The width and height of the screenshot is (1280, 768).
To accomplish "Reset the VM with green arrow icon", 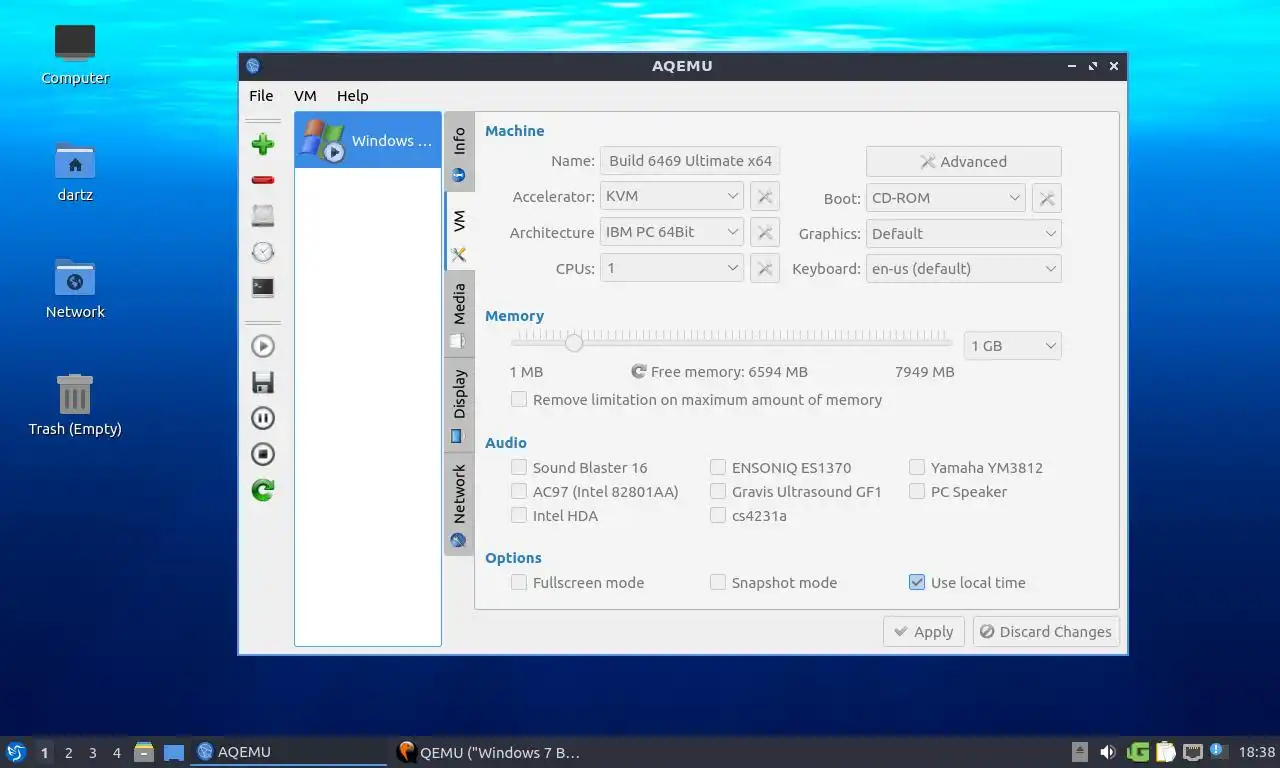I will point(263,490).
